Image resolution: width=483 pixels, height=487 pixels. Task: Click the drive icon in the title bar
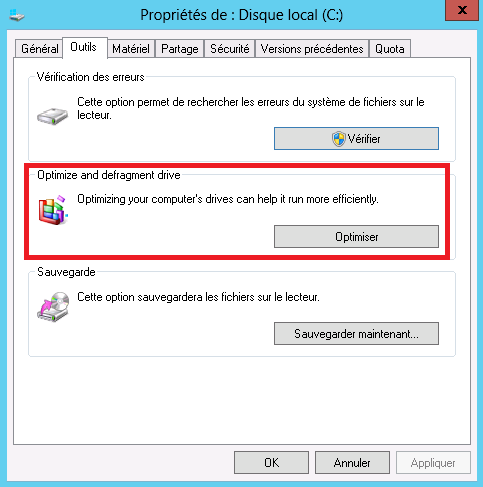pyautogui.click(x=17, y=15)
